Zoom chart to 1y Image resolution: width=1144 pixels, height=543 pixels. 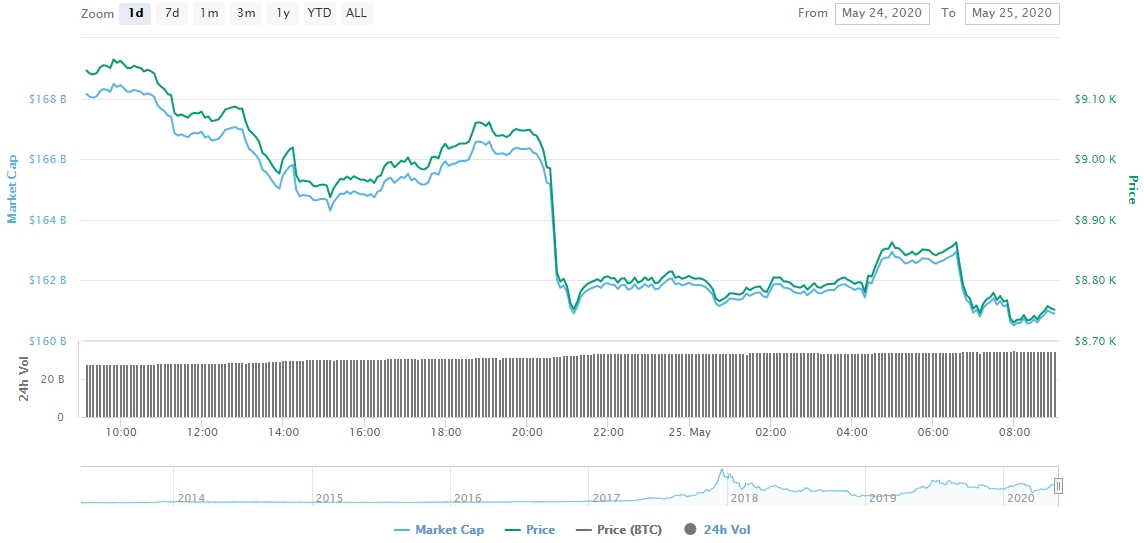283,13
